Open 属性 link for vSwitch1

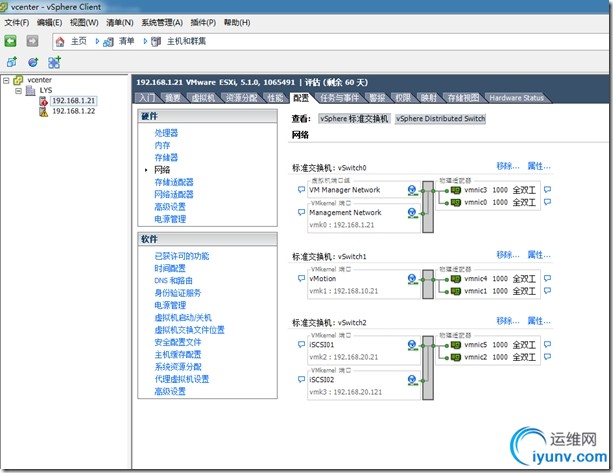(x=539, y=255)
